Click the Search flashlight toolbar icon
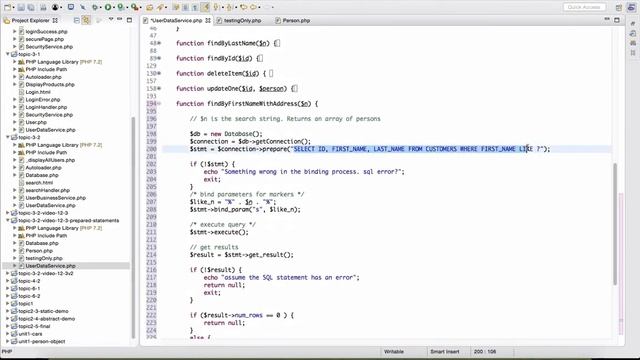Image resolution: width=640 pixels, height=360 pixels. tap(161, 7)
